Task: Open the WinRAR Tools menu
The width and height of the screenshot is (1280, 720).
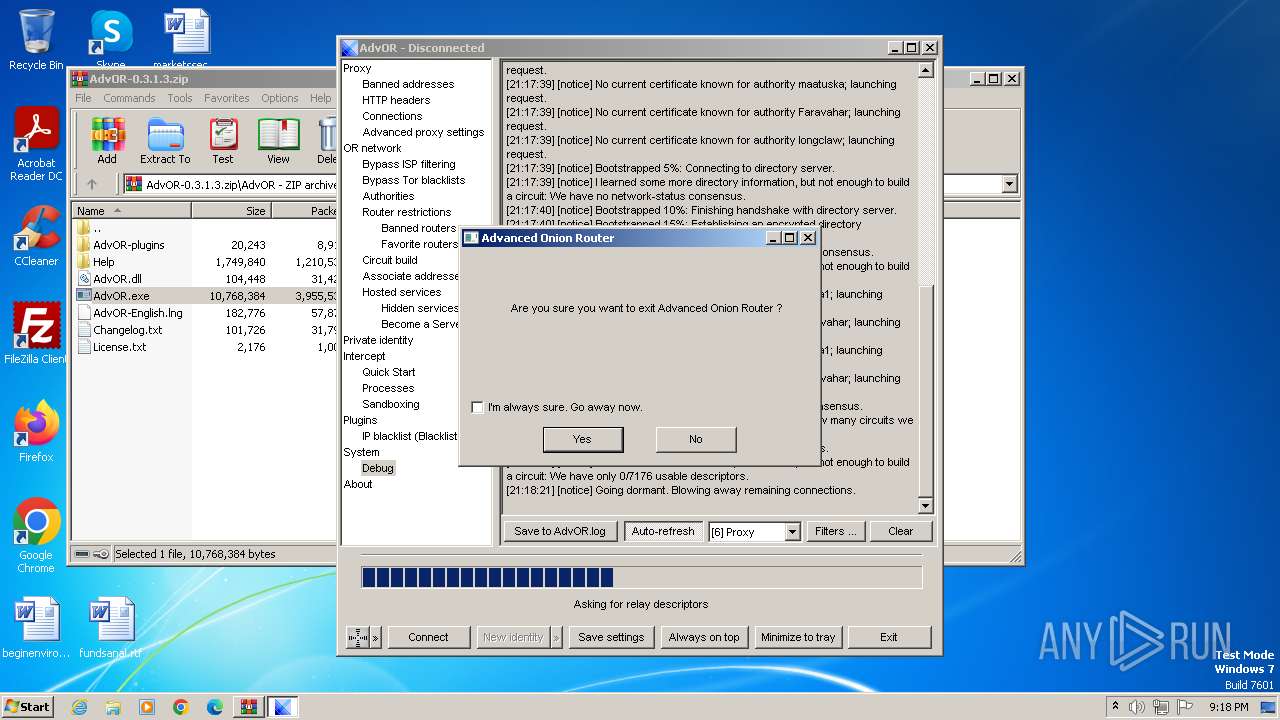Action: click(x=180, y=98)
